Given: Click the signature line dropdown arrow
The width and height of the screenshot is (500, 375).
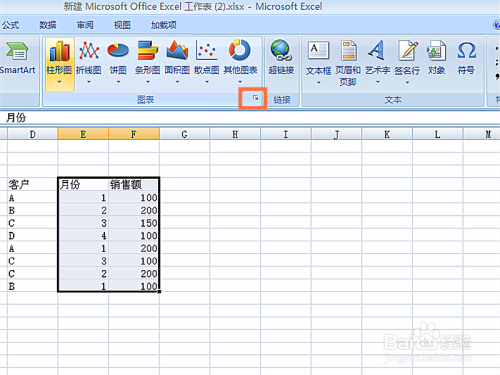Looking at the screenshot, I should click(x=407, y=82).
